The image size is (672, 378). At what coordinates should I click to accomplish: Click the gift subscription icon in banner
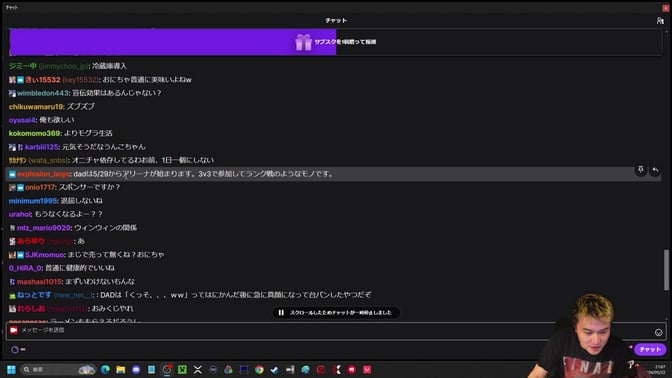(303, 42)
